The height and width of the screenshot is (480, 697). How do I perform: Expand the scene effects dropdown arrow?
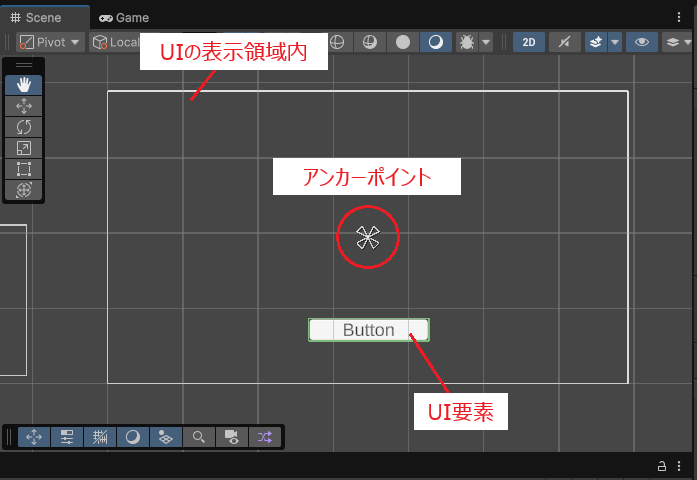click(615, 42)
